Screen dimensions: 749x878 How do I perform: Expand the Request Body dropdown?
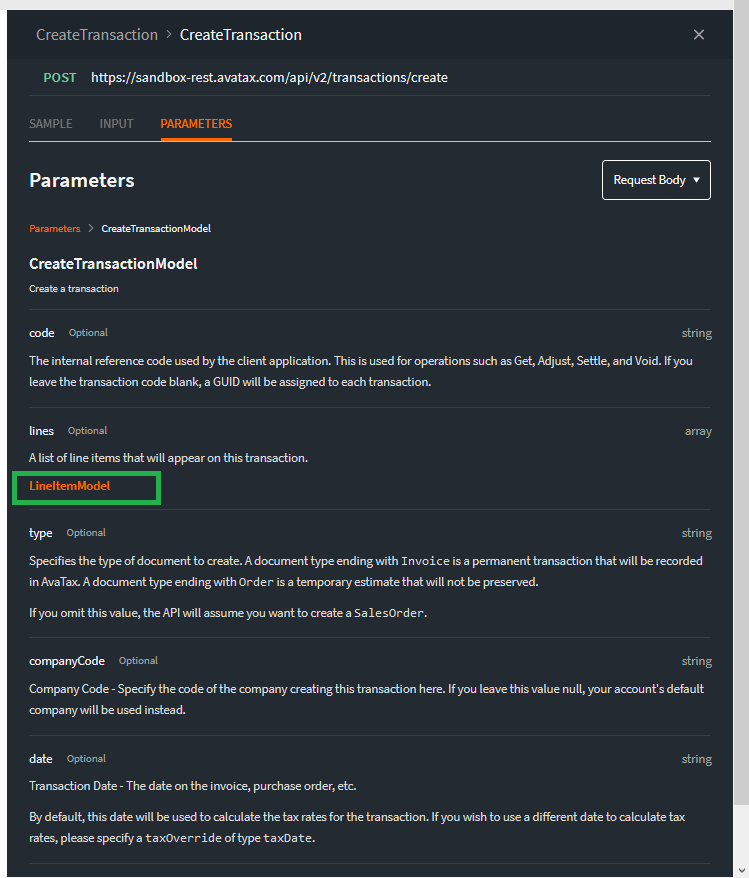click(x=656, y=180)
